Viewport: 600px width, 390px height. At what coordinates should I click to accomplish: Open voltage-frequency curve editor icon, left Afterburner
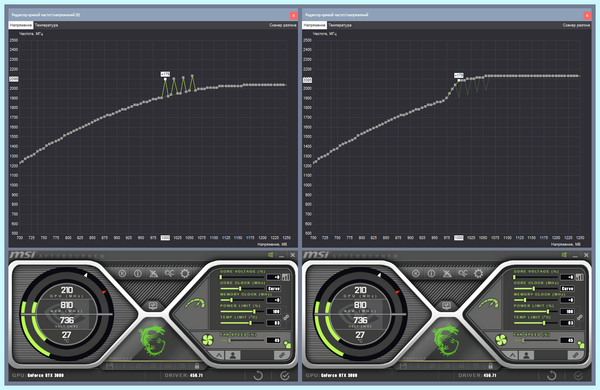[286, 277]
